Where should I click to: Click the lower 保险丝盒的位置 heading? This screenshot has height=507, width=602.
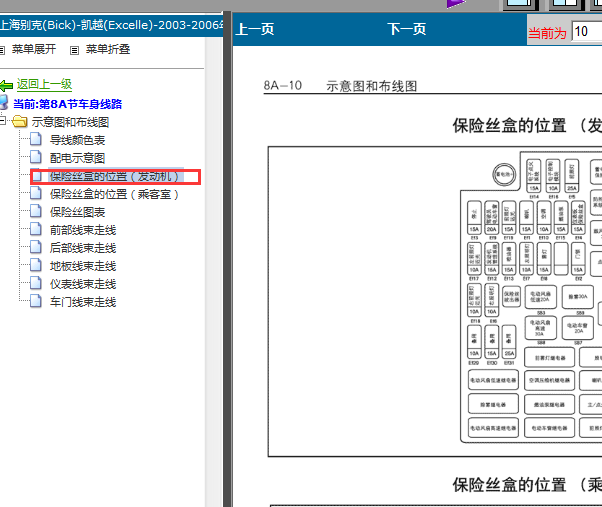527,485
